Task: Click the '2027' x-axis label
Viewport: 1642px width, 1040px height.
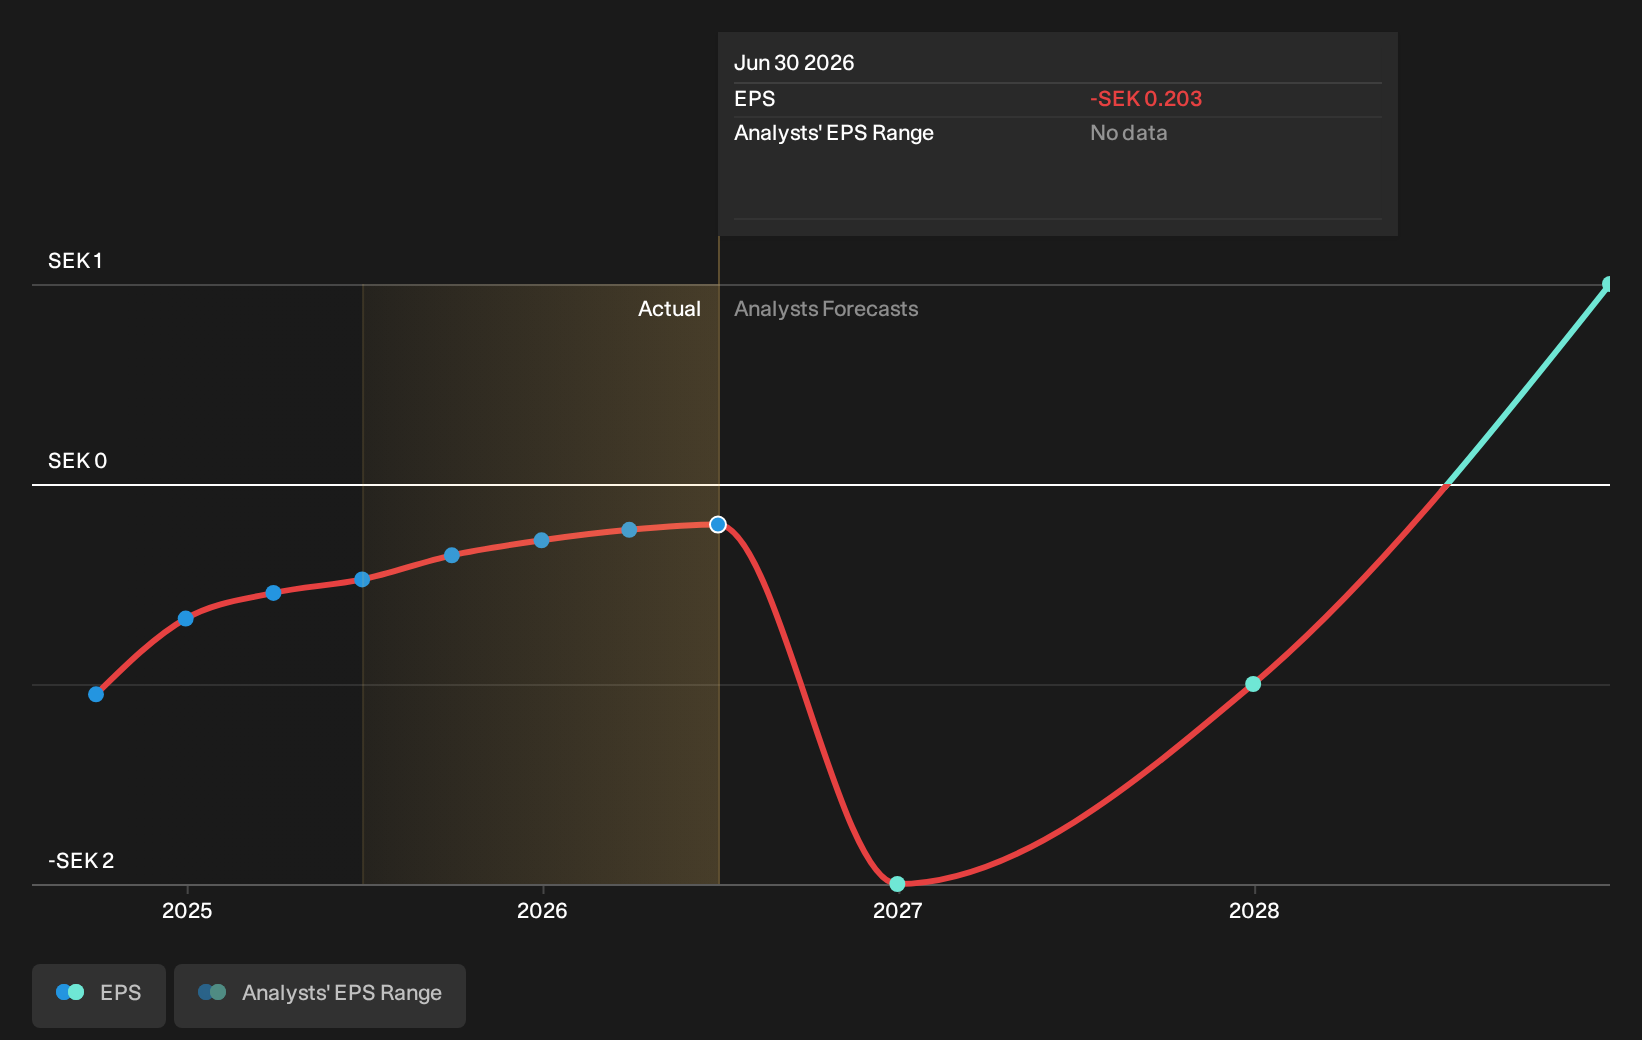Action: (x=898, y=911)
